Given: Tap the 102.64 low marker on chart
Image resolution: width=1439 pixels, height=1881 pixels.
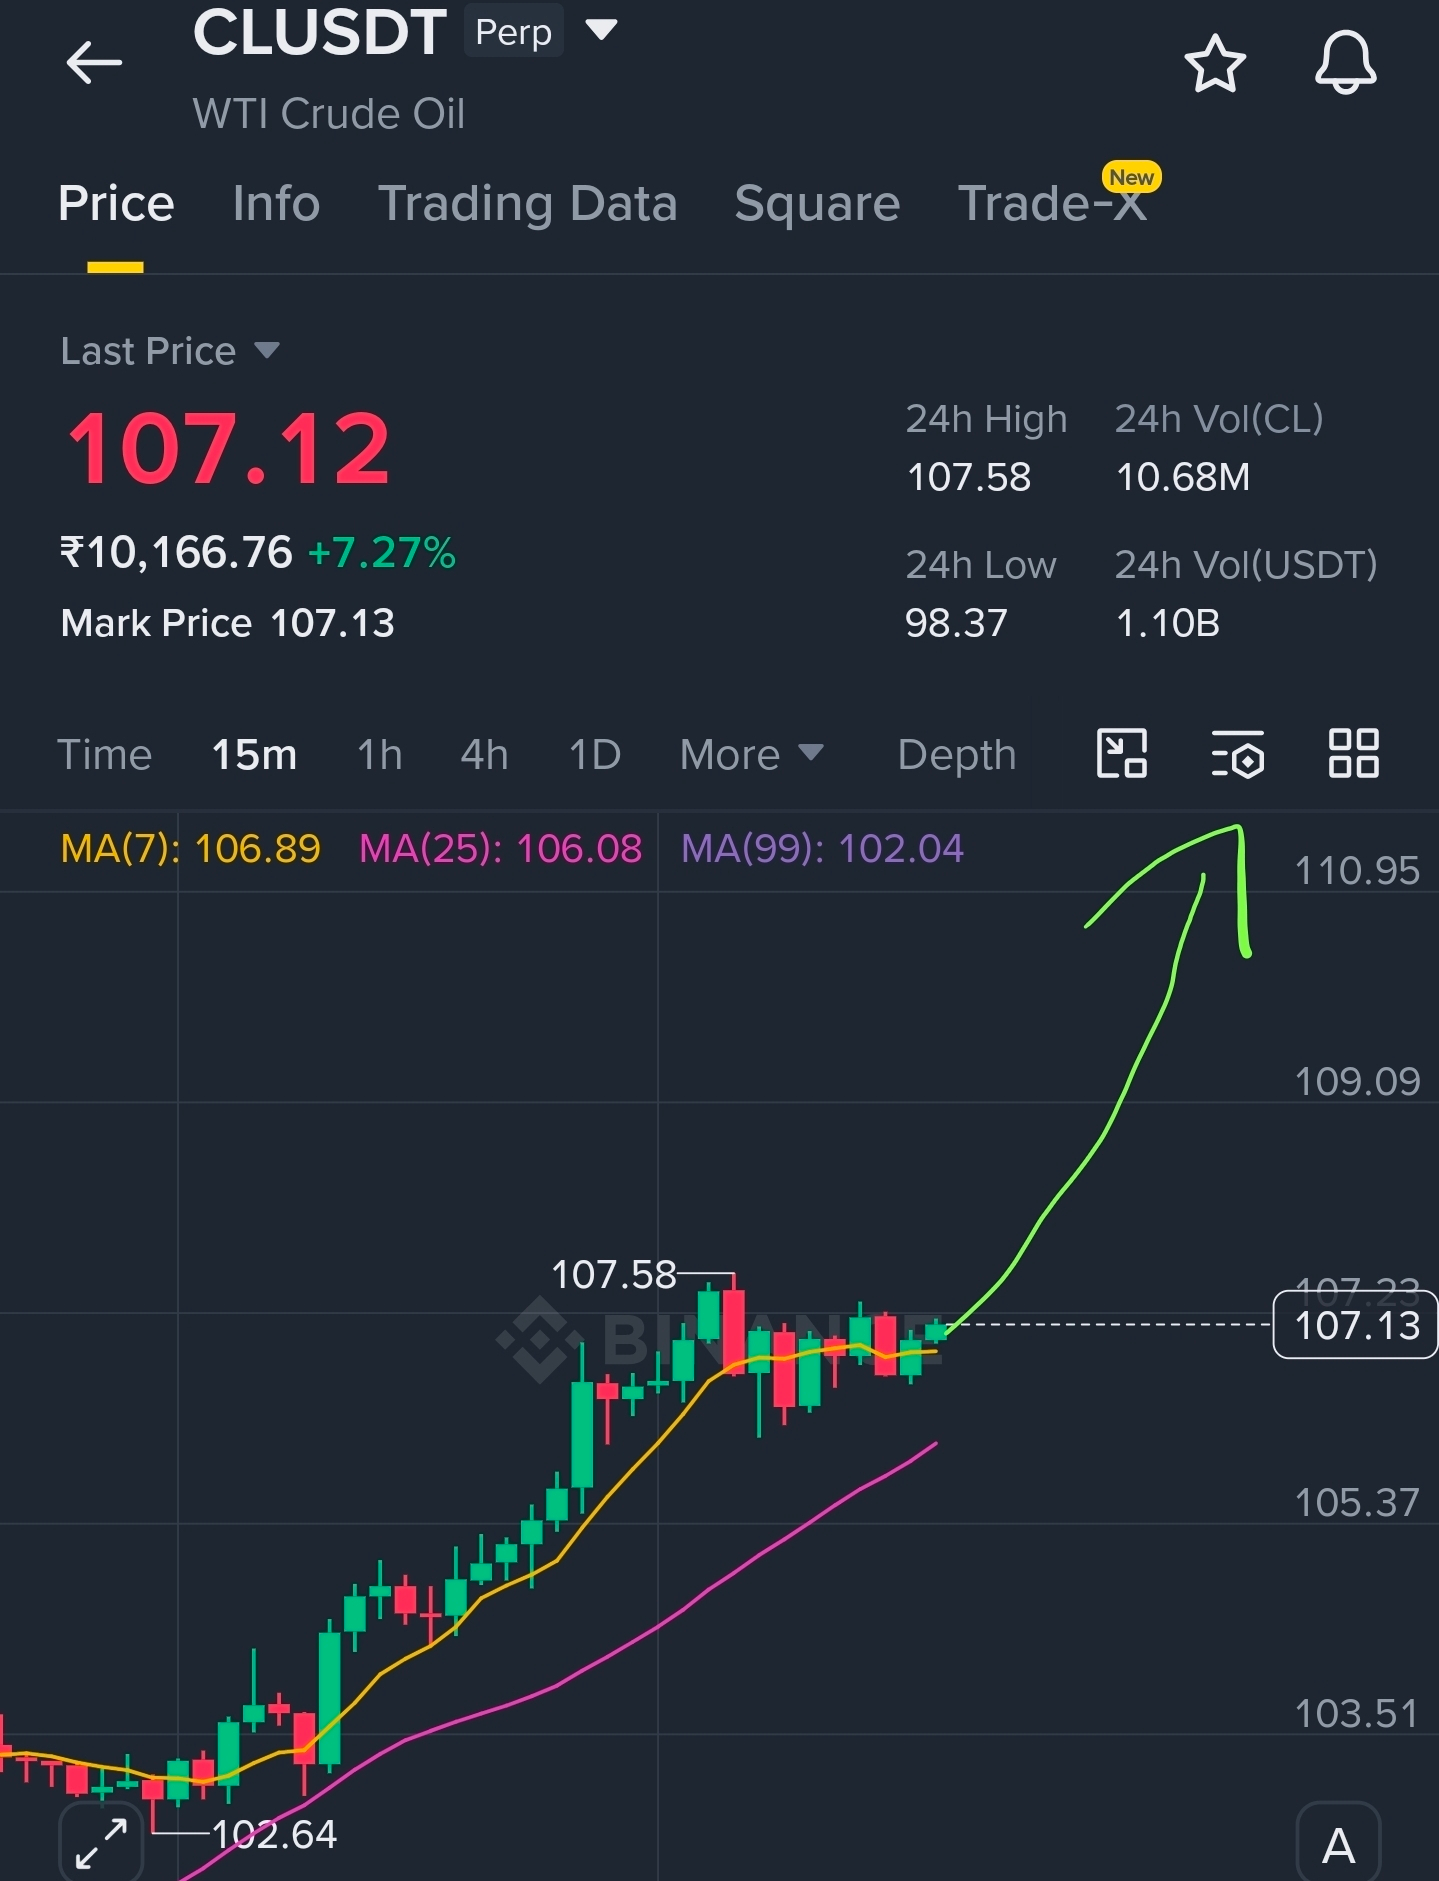Looking at the screenshot, I should coord(274,1834).
